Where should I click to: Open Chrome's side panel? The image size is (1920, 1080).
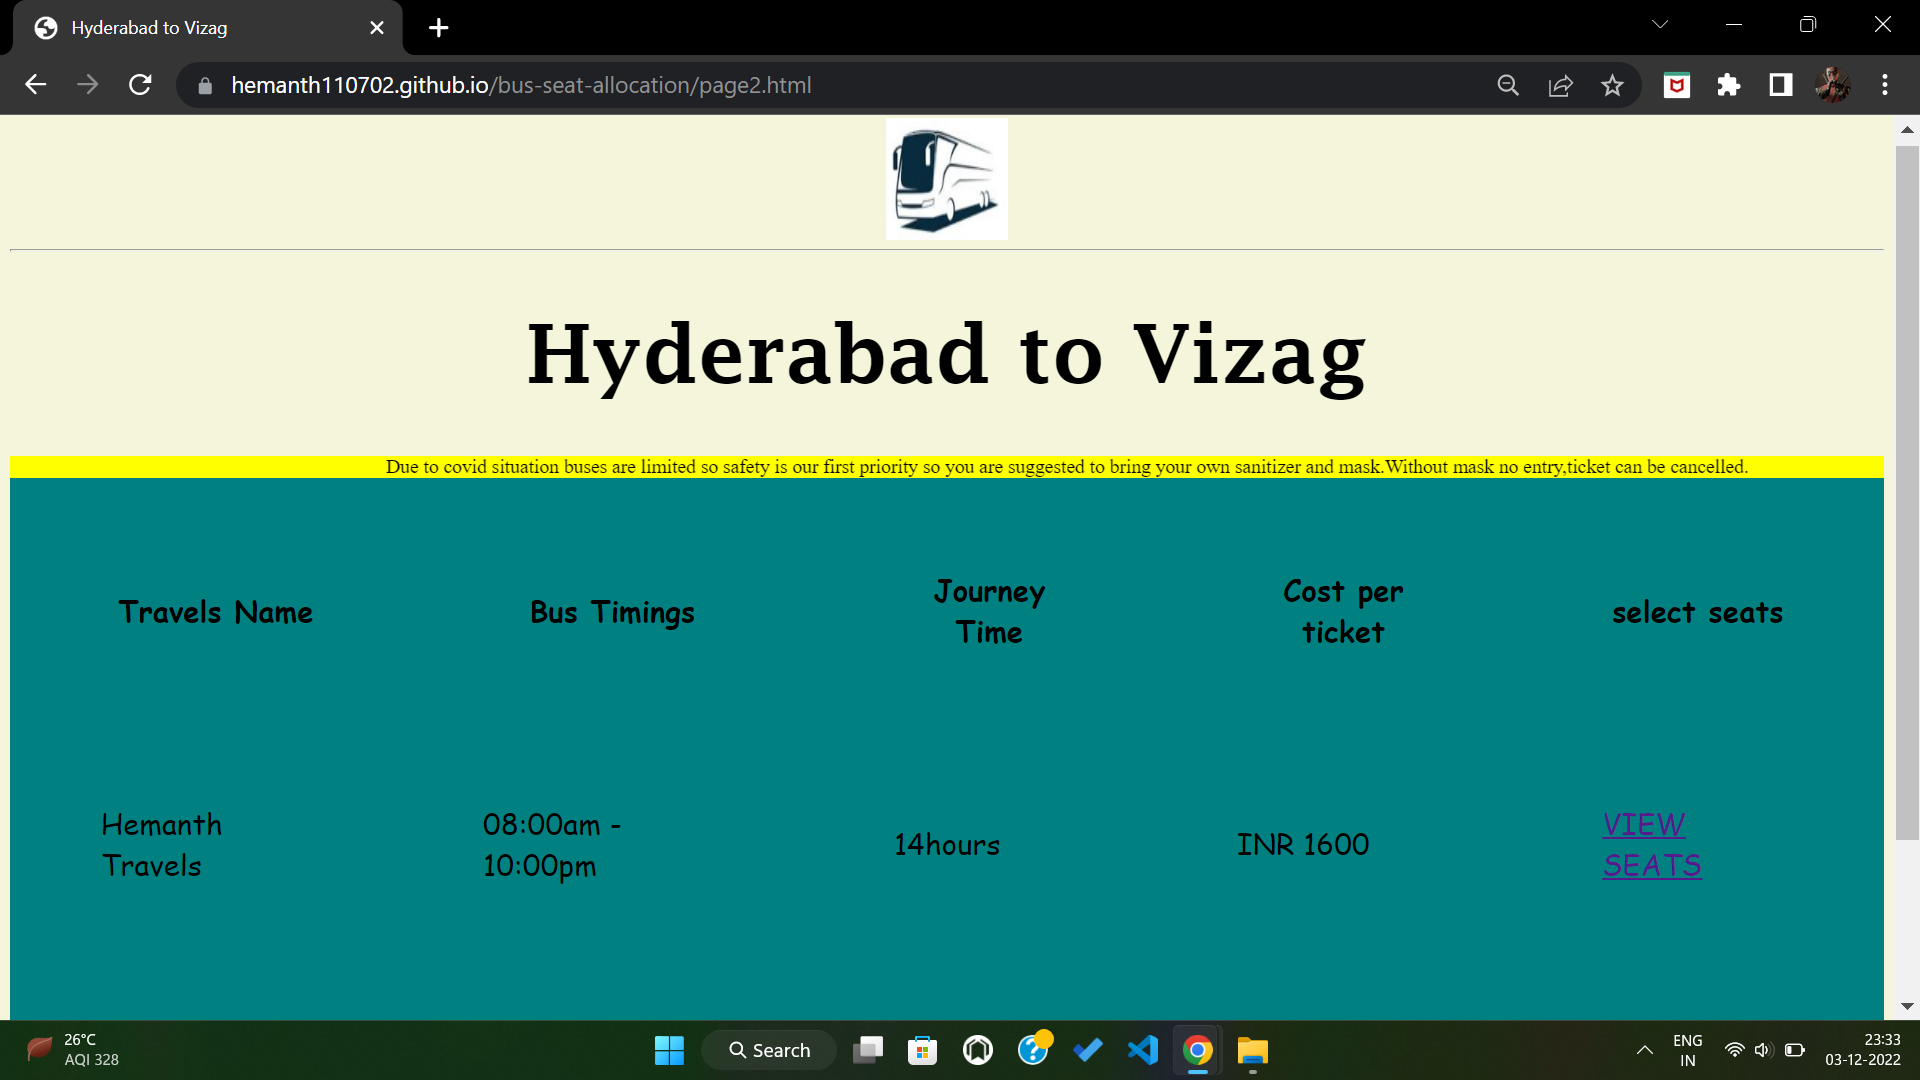(x=1780, y=85)
